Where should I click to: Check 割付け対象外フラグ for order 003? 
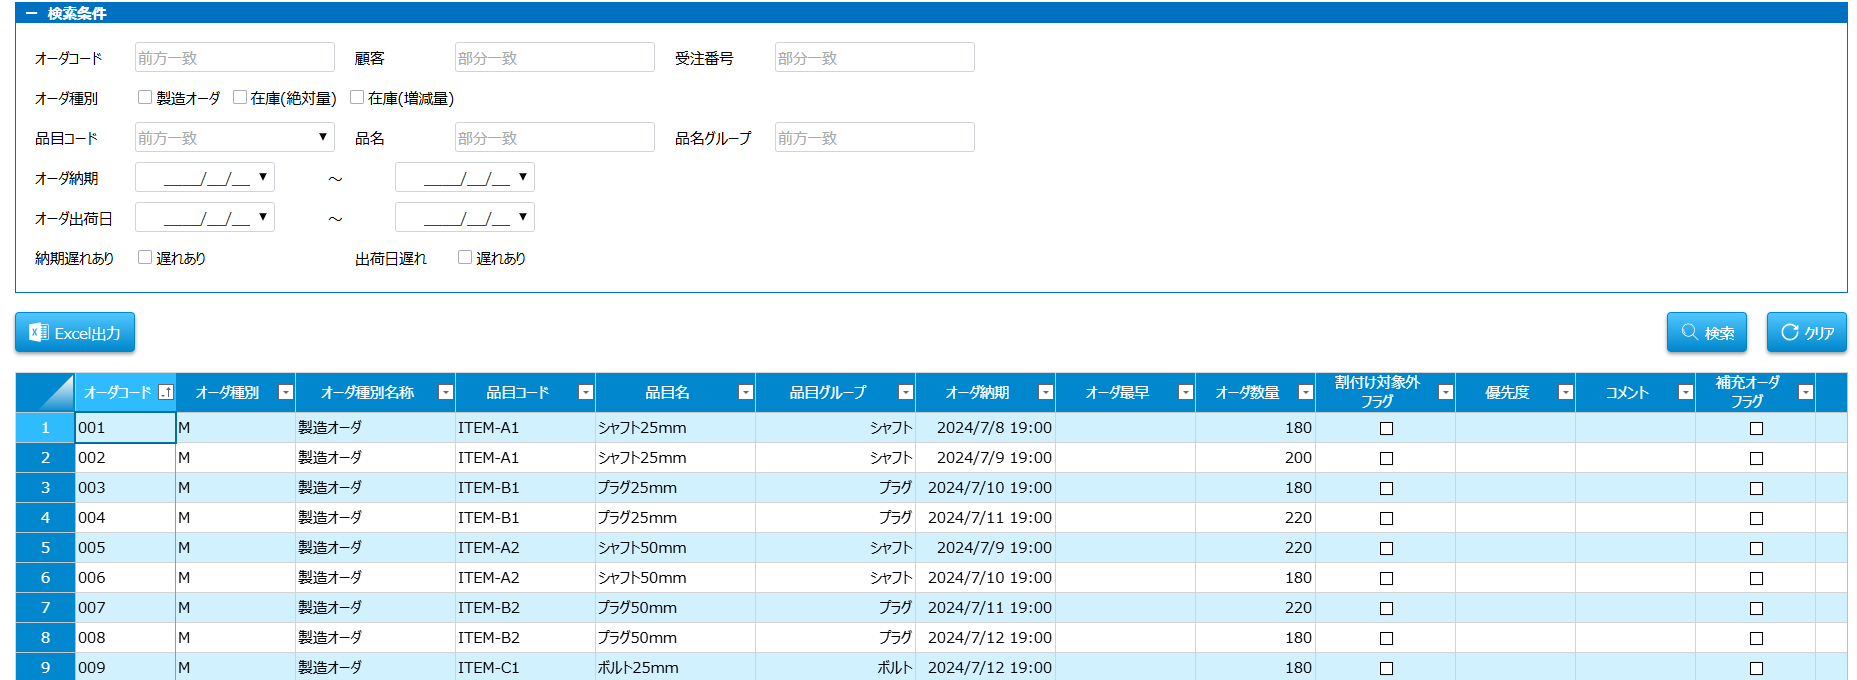pos(1386,488)
